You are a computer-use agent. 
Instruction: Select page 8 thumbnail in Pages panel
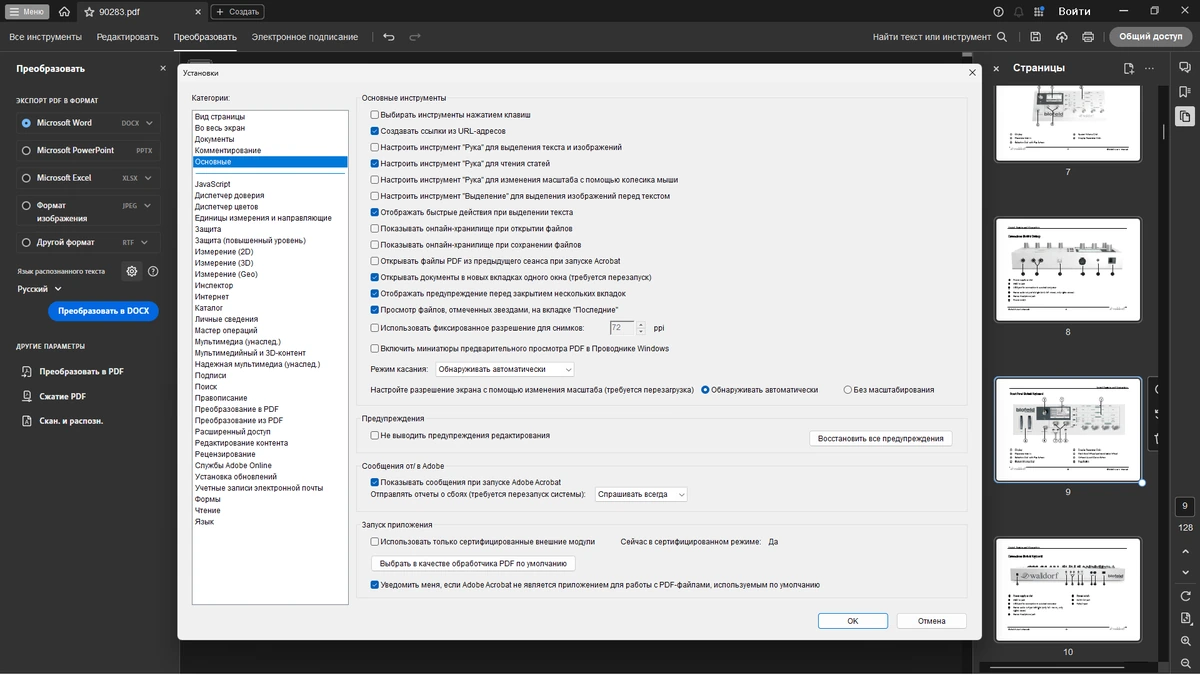pyautogui.click(x=1068, y=270)
